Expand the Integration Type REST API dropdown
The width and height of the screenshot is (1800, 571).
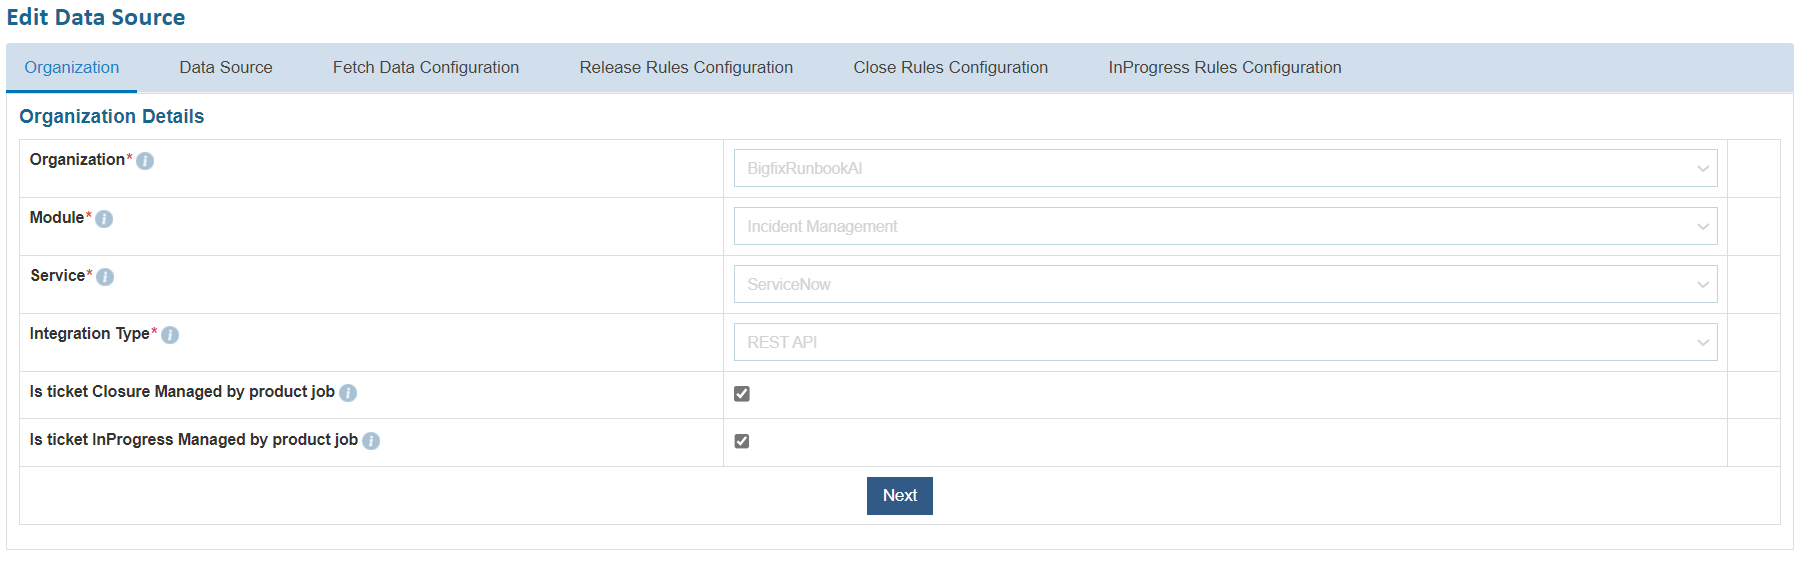(1225, 342)
